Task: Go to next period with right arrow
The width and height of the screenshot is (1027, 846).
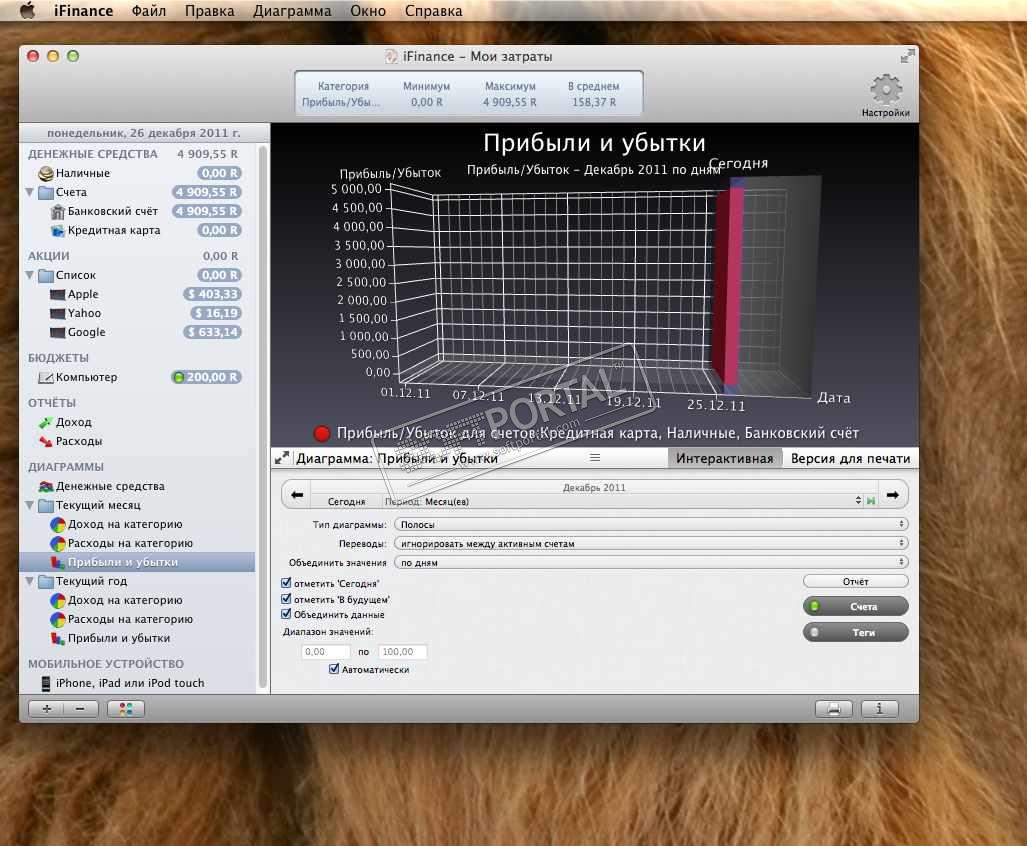Action: (x=893, y=495)
